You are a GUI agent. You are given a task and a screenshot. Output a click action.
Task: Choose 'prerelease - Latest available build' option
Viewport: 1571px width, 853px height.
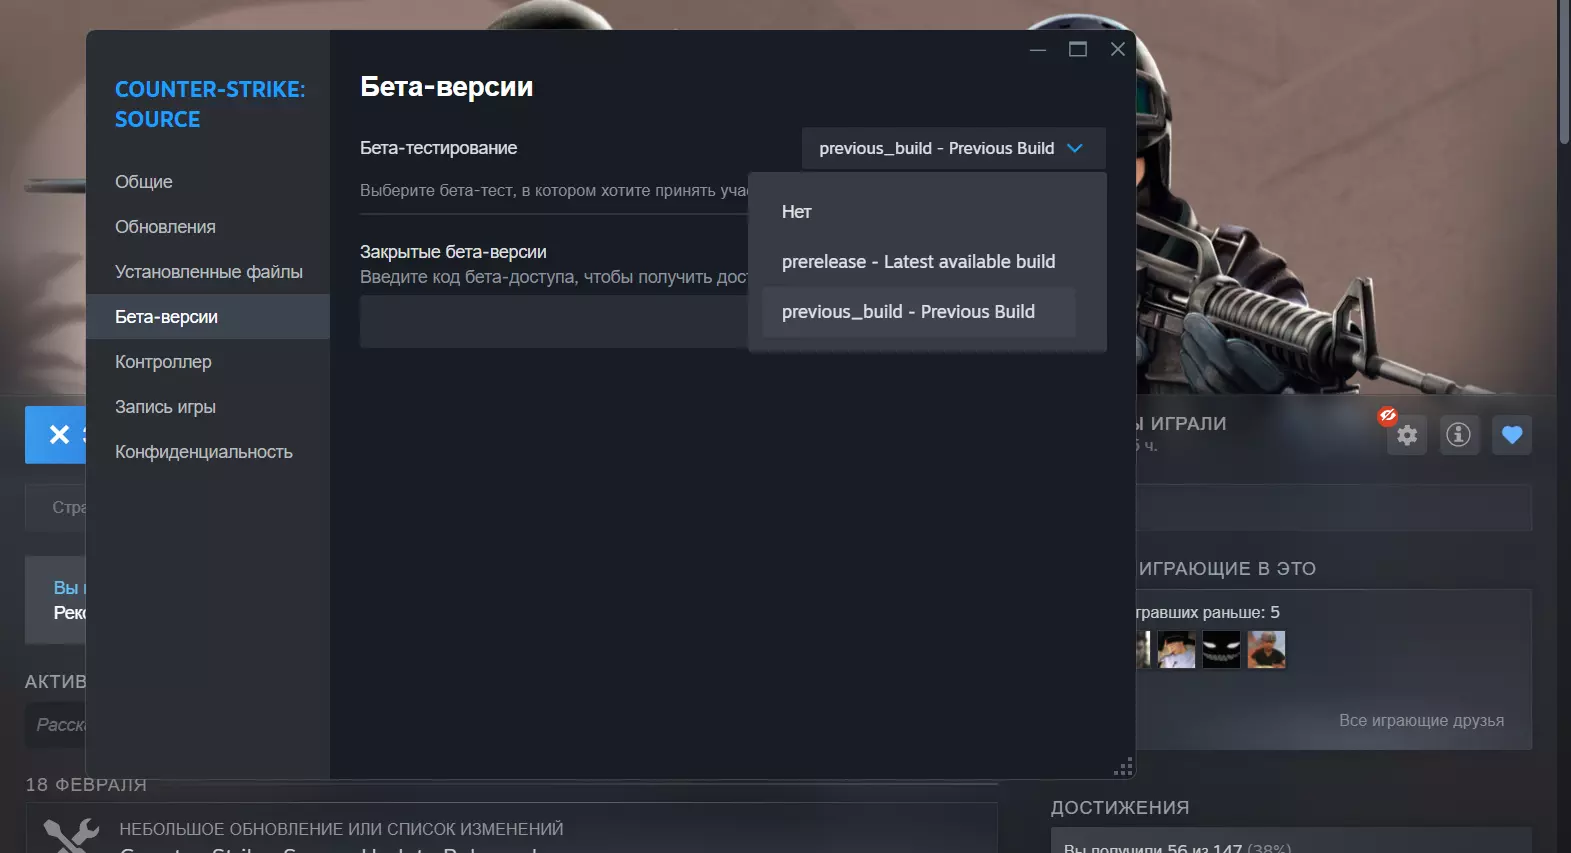pos(919,262)
